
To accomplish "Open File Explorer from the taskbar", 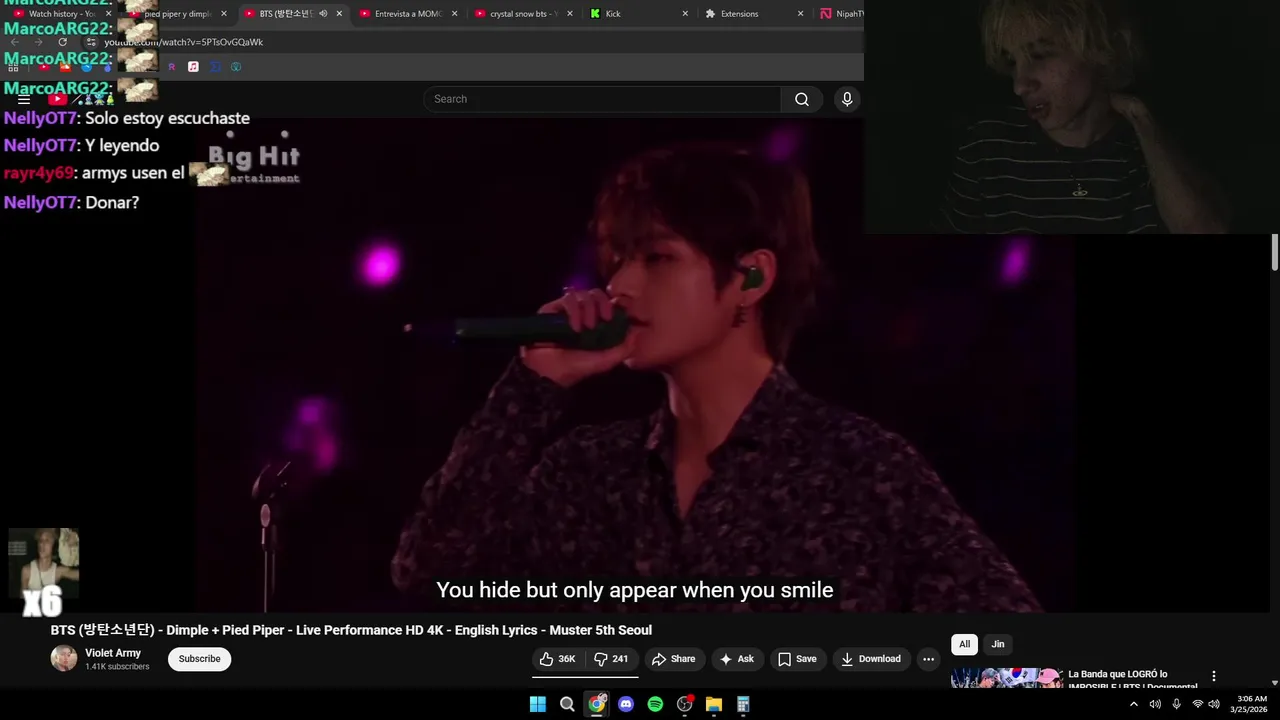I will click(x=714, y=704).
